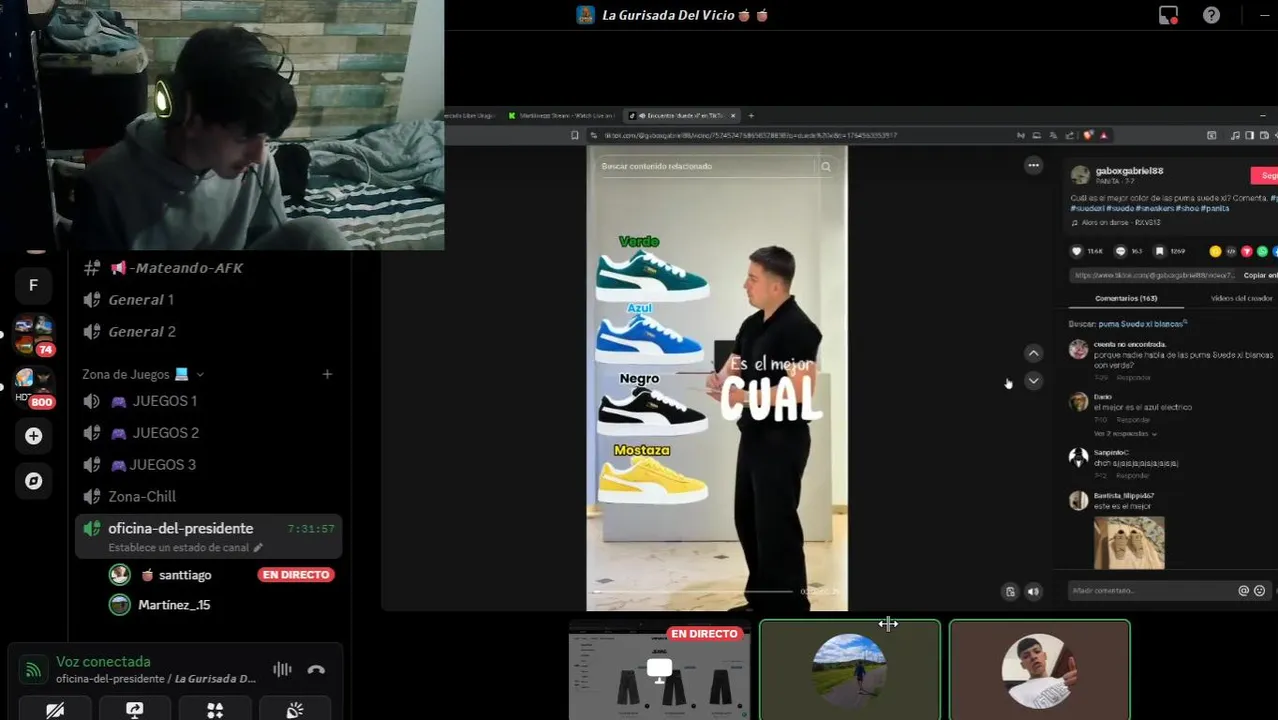The height and width of the screenshot is (720, 1278).
Task: Follow gaboxgabriel88 with the red button
Action: click(x=1265, y=175)
